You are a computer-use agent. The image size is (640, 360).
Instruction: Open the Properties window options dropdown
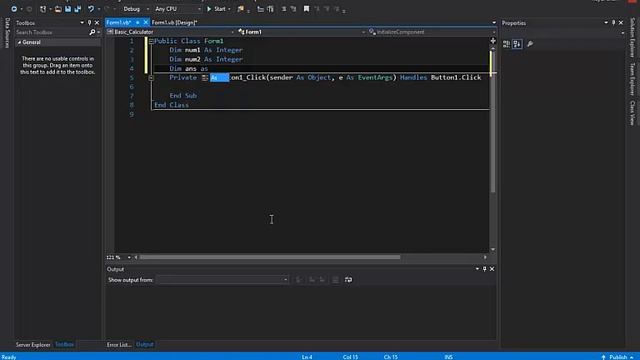click(x=606, y=23)
